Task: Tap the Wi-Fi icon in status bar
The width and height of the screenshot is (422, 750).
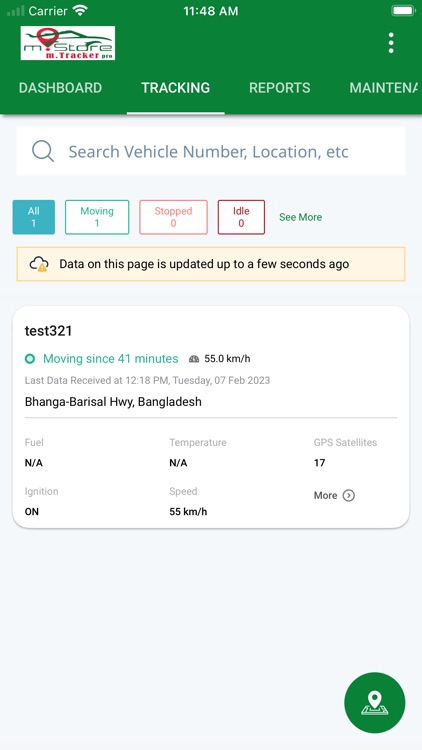Action: pyautogui.click(x=81, y=11)
